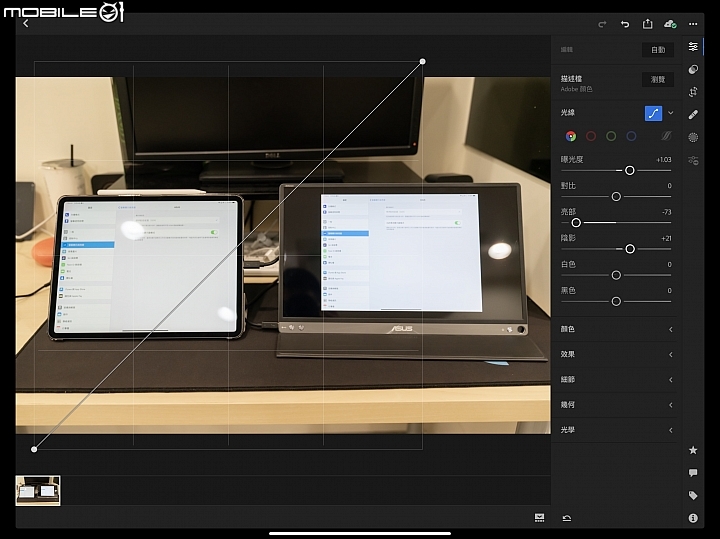Click the +1.03 exposure value
This screenshot has height=539, width=720.
coord(664,160)
